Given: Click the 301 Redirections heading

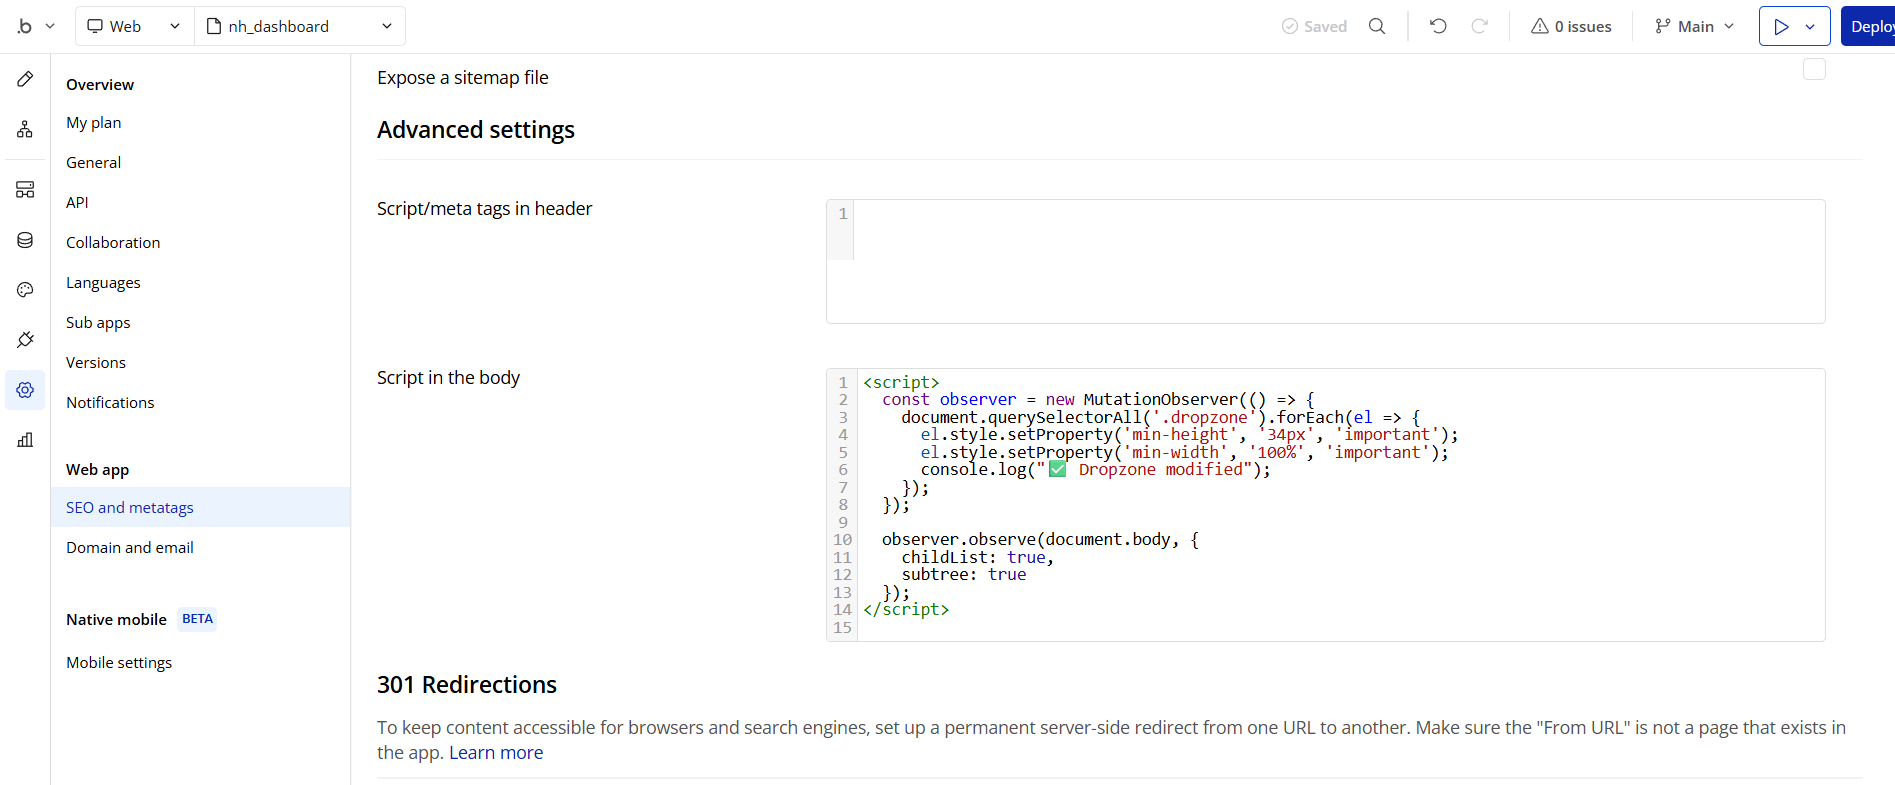Looking at the screenshot, I should tap(467, 685).
